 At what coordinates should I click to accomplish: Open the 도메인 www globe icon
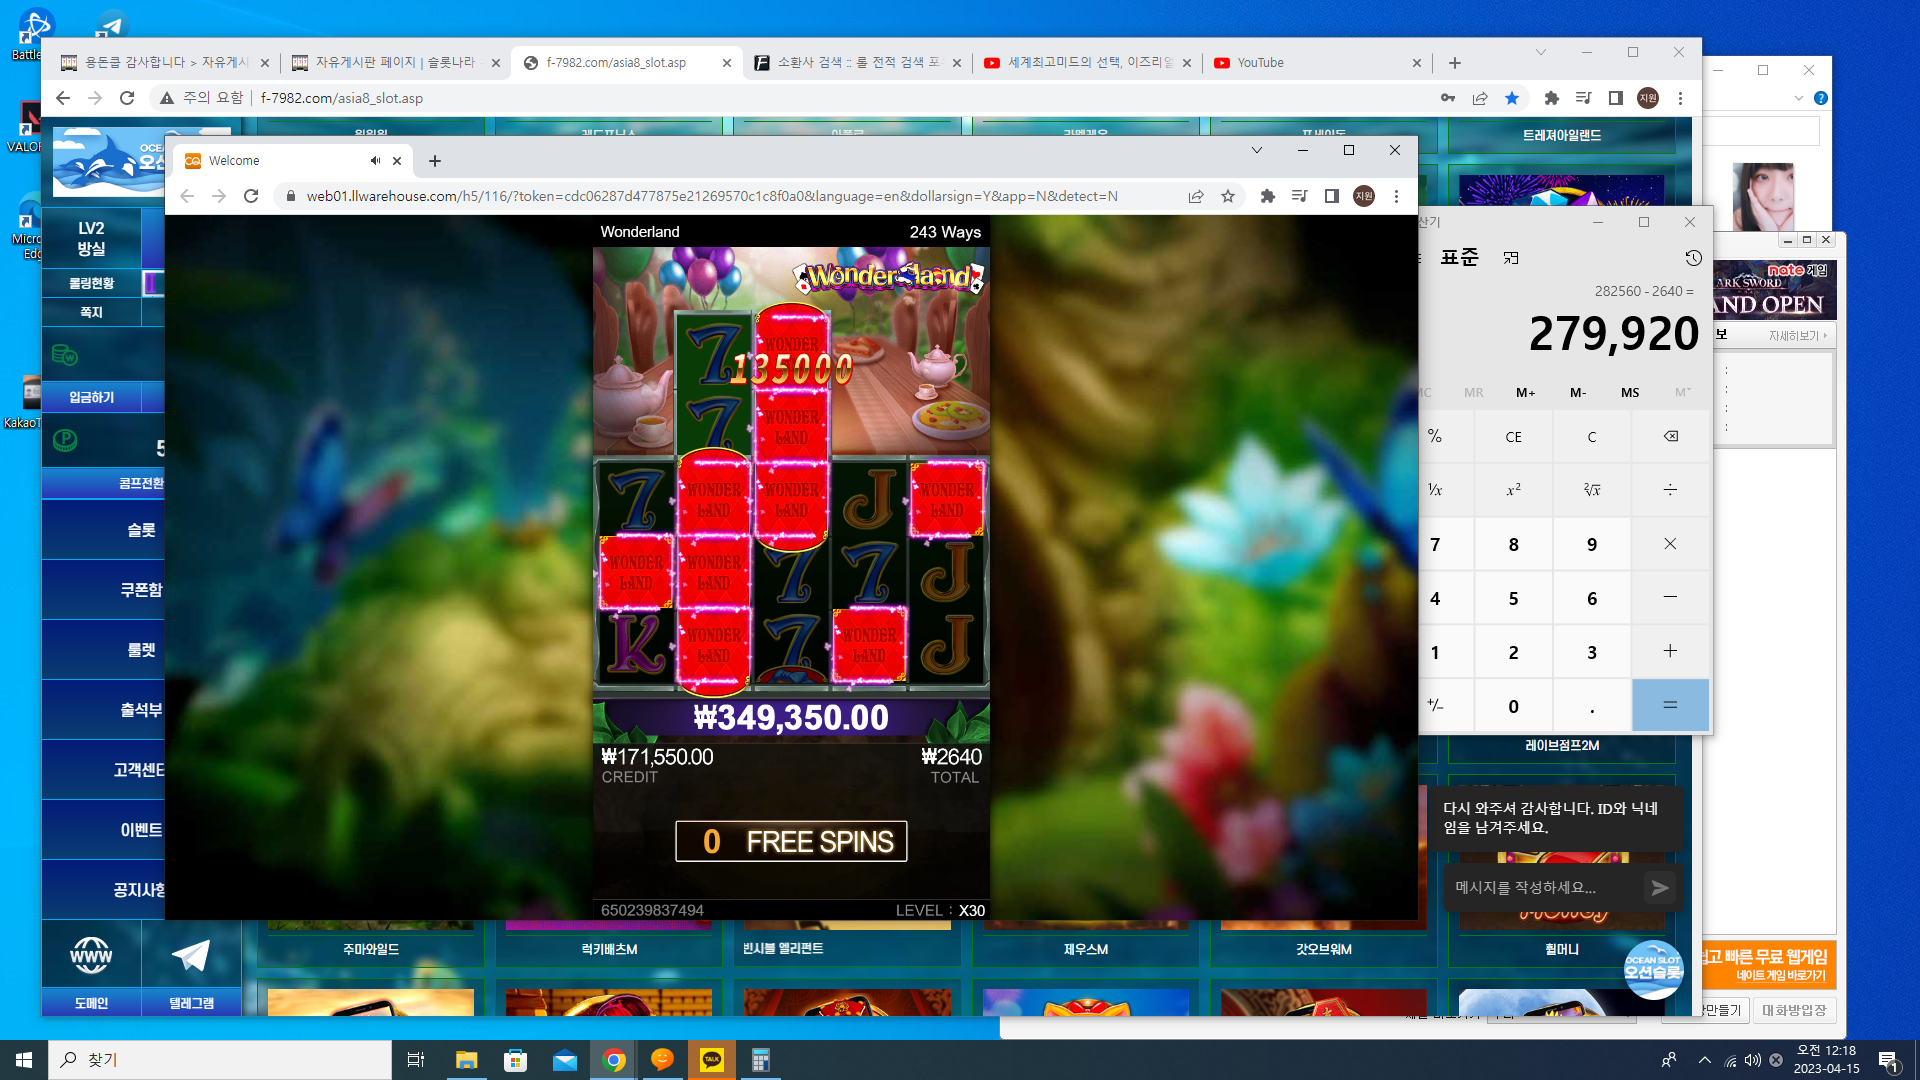coord(91,956)
